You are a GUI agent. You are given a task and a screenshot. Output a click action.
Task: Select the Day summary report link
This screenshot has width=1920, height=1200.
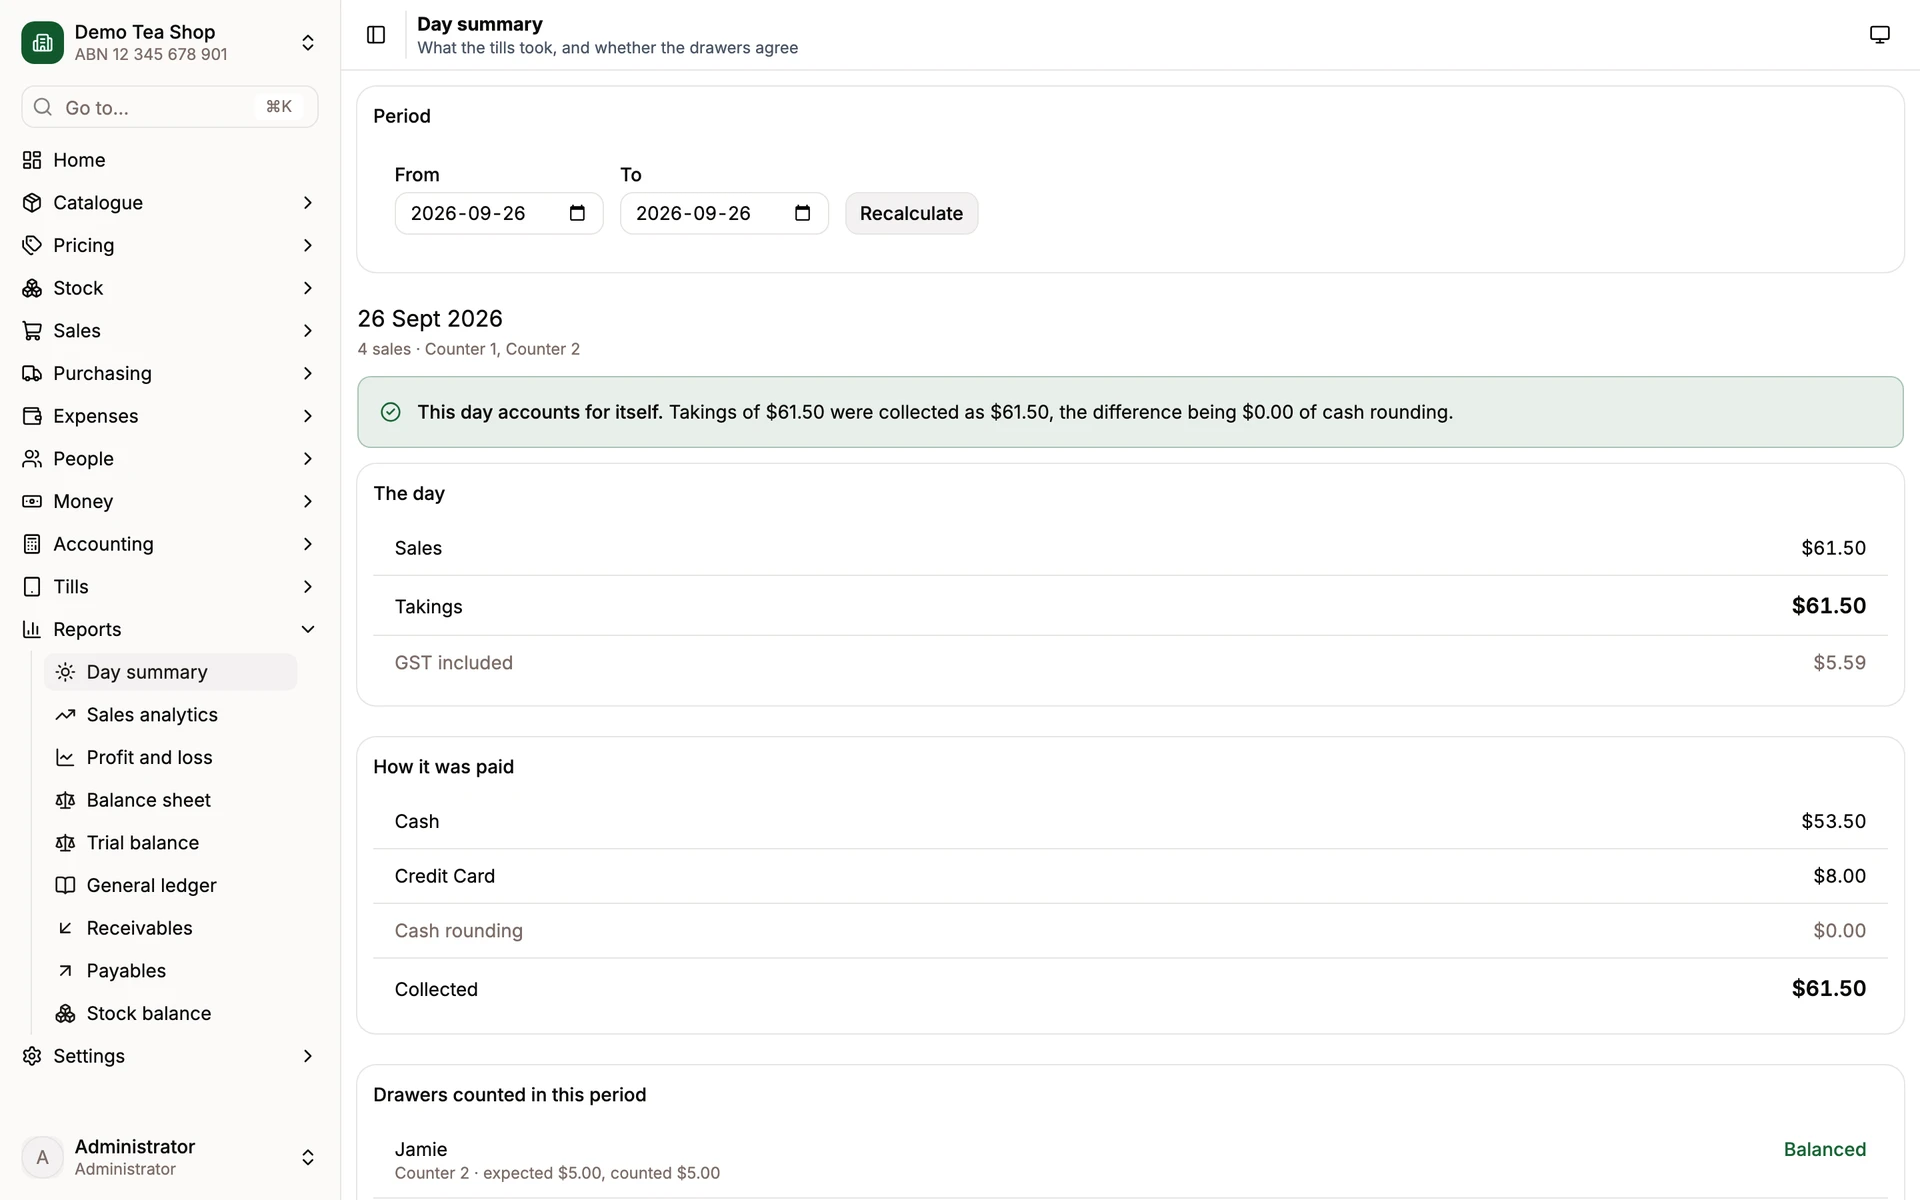tap(170, 672)
